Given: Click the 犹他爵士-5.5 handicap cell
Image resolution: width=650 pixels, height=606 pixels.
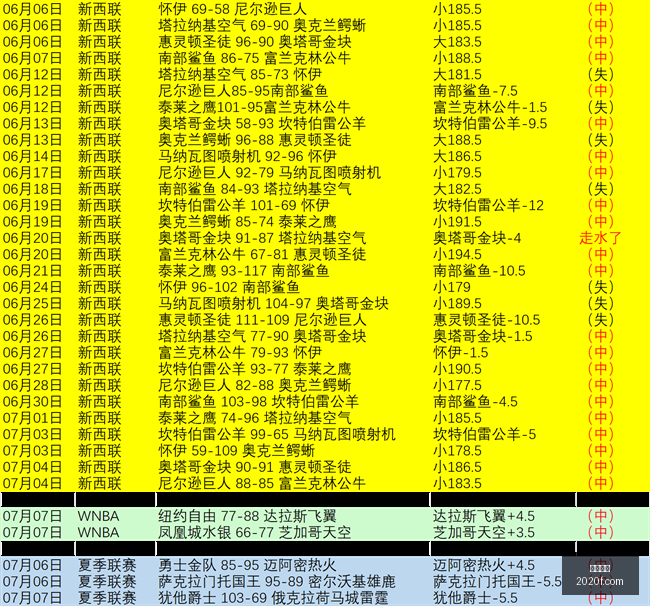Looking at the screenshot, I should coord(475,598).
